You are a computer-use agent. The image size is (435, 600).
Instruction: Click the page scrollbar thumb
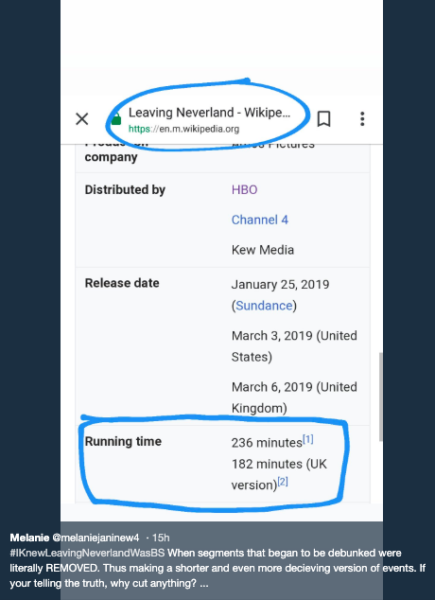point(380,397)
